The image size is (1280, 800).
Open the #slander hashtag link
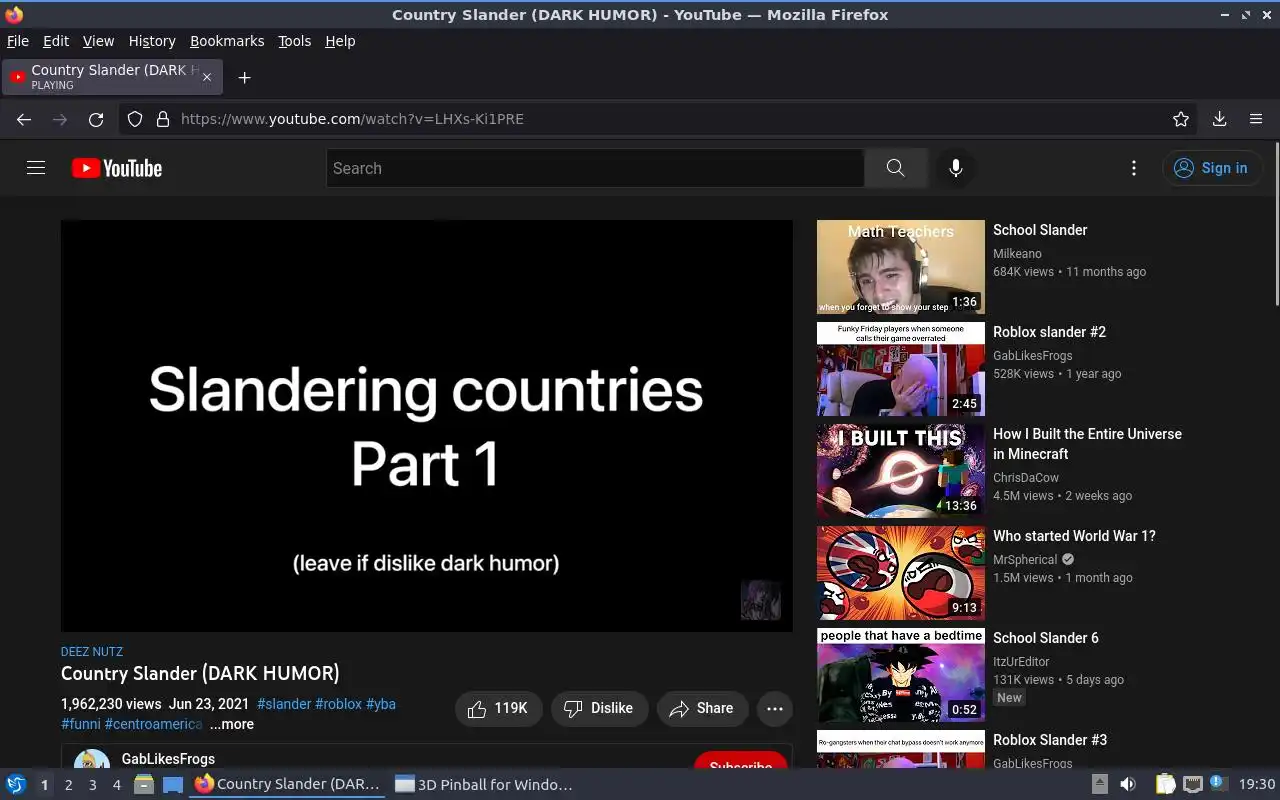(x=284, y=704)
